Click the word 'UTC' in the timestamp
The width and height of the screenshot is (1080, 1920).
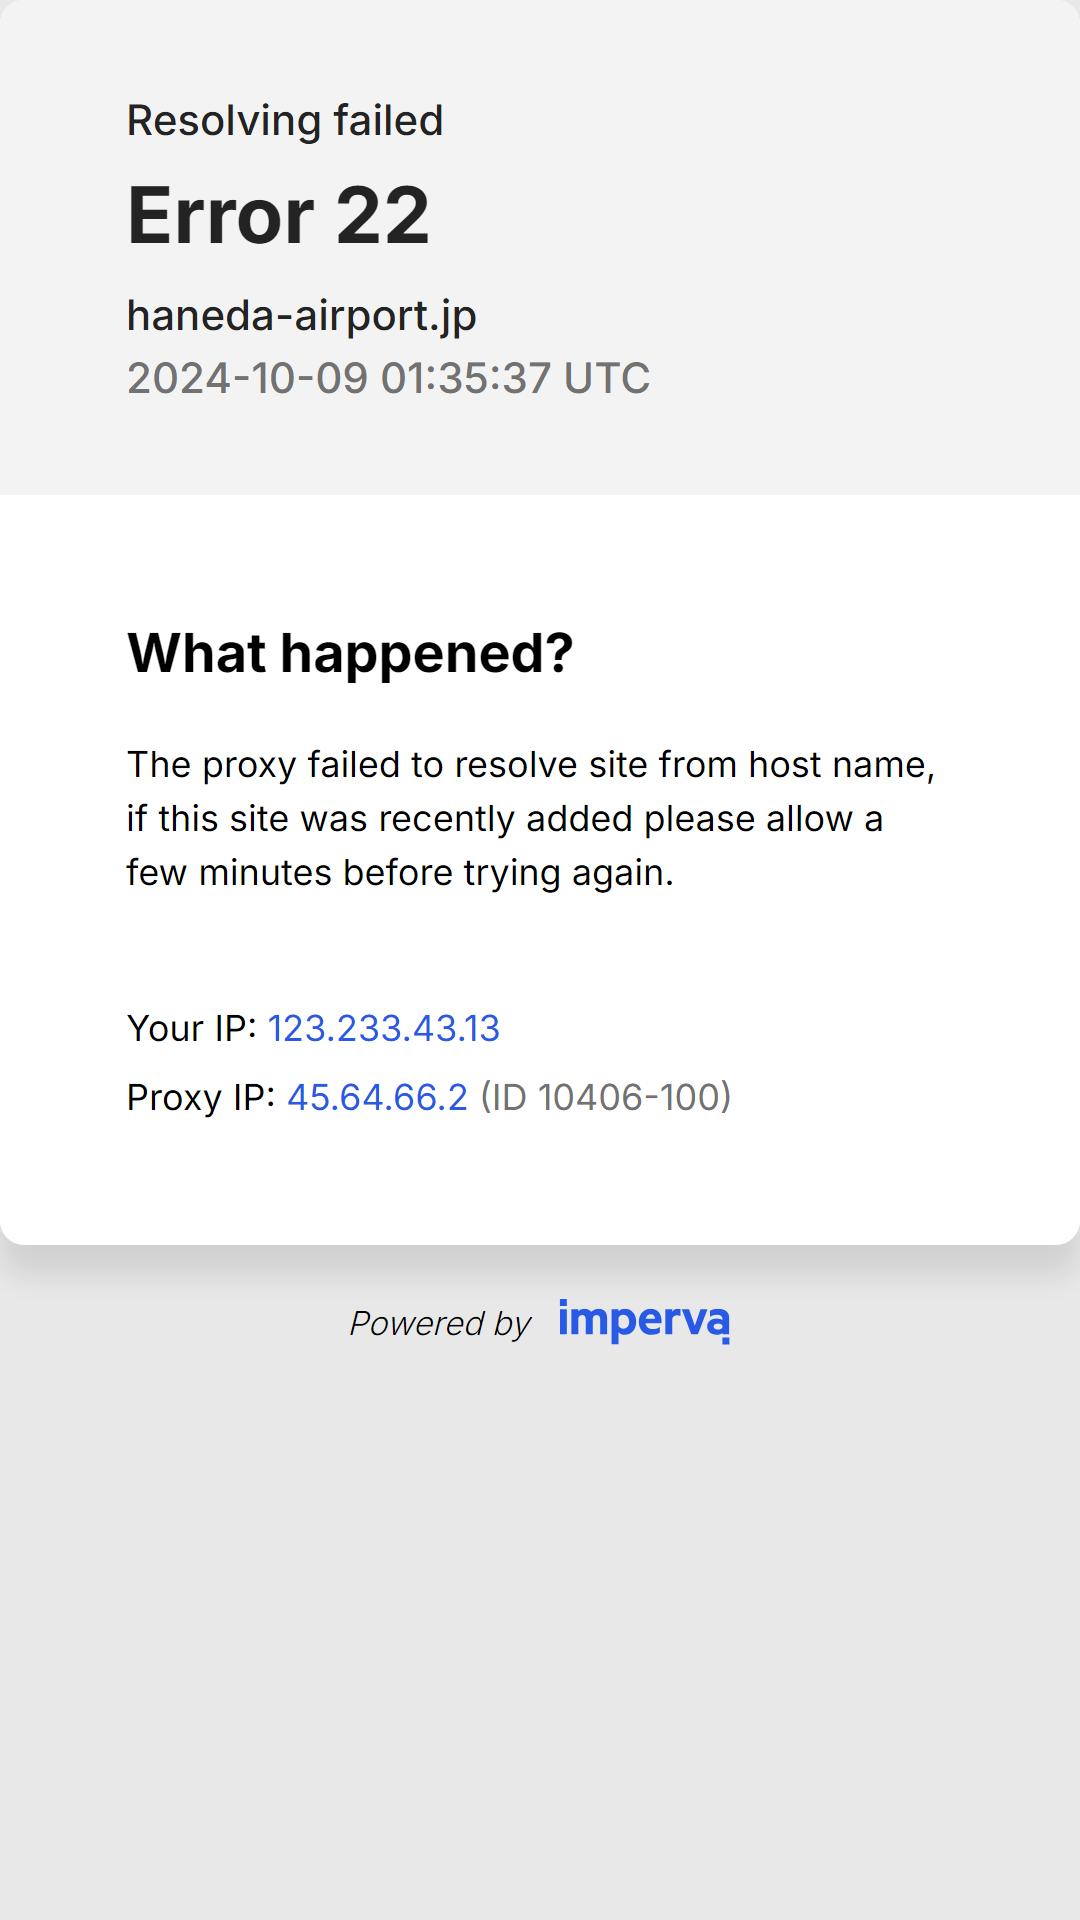click(607, 378)
